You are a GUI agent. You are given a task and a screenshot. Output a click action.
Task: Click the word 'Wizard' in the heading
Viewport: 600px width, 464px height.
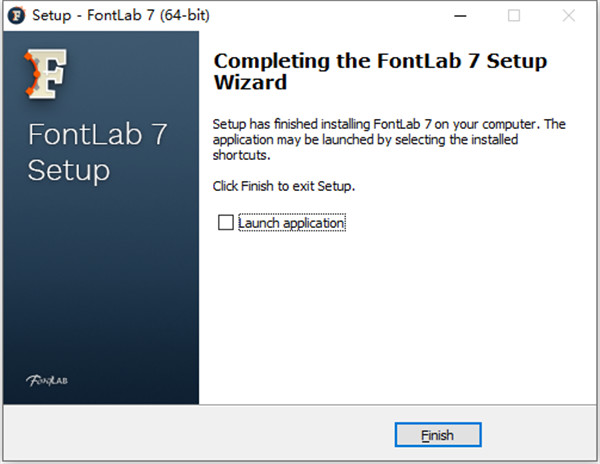[x=251, y=82]
